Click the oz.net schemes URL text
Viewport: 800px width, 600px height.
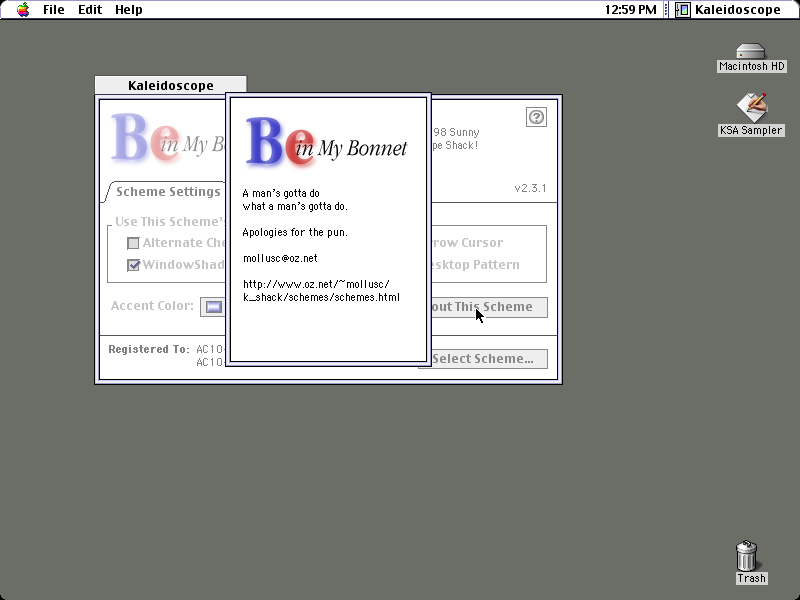pos(321,291)
